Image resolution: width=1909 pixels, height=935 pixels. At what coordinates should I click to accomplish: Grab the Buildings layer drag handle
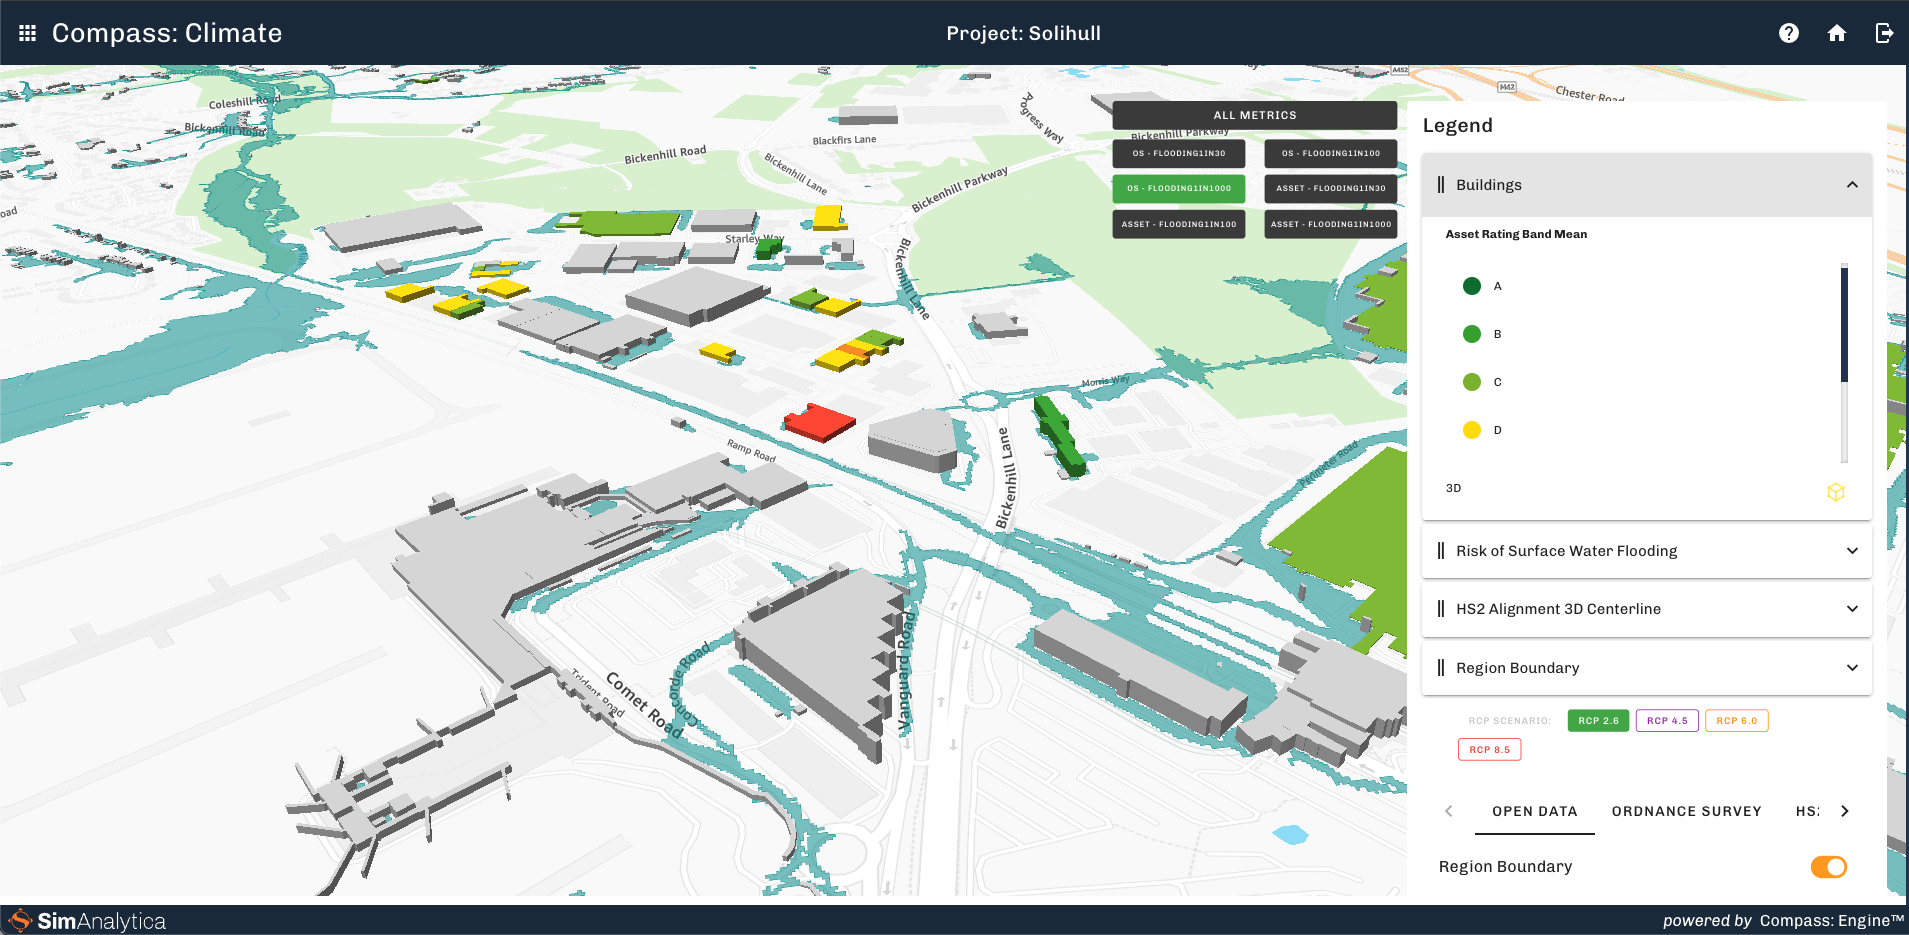[x=1441, y=185]
